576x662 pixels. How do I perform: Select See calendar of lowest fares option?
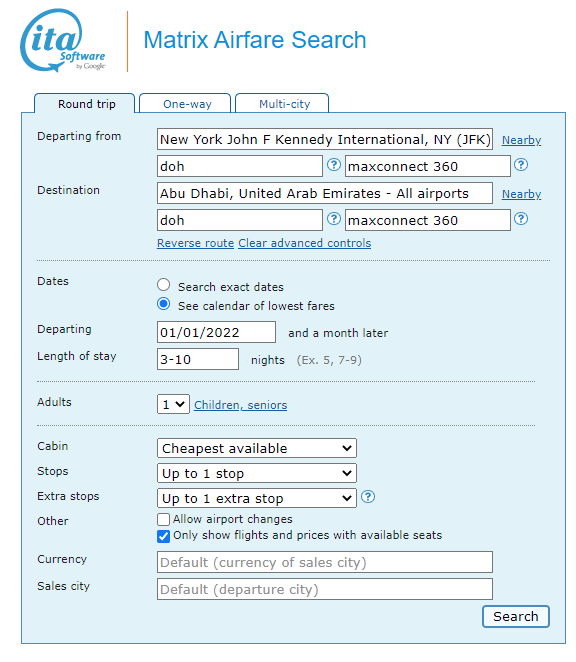(163, 304)
